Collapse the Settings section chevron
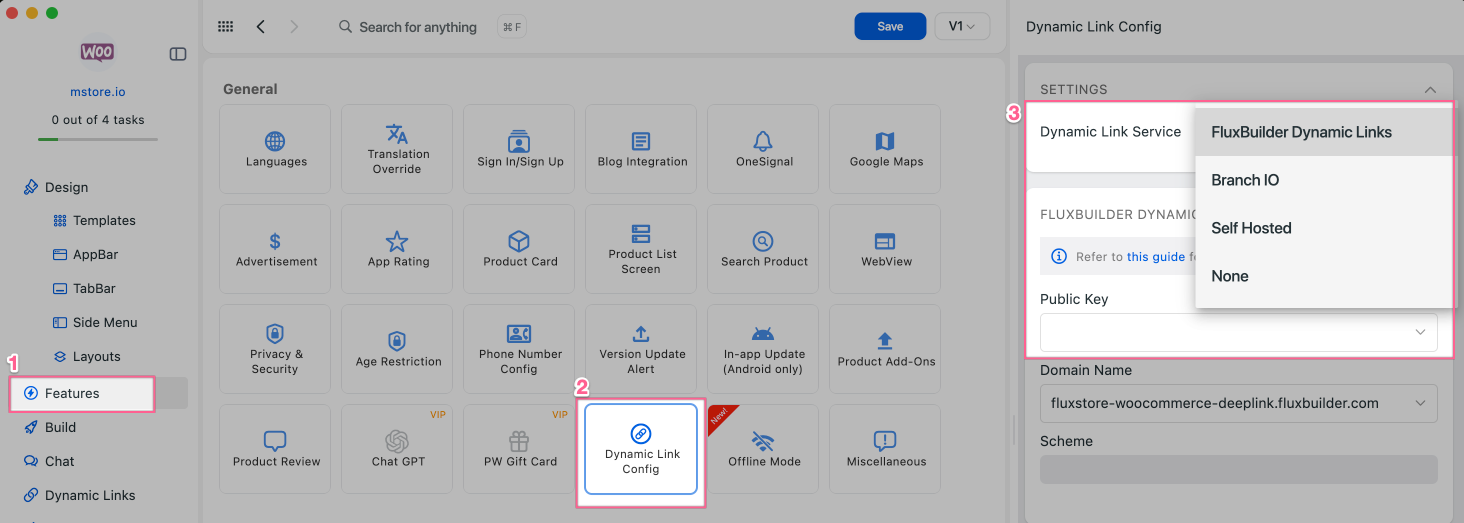The width and height of the screenshot is (1464, 523). (x=1430, y=90)
